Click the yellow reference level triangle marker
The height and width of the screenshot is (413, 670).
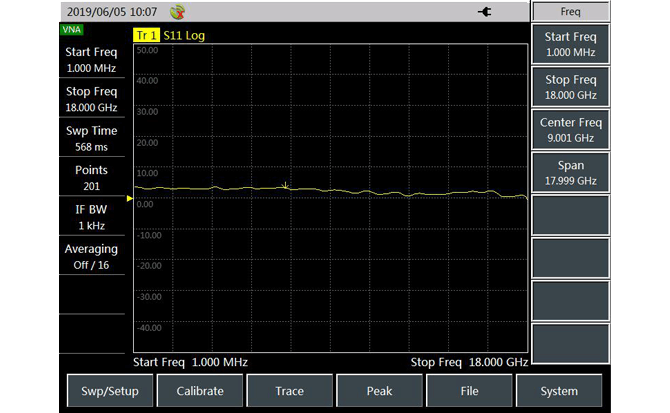coord(129,199)
